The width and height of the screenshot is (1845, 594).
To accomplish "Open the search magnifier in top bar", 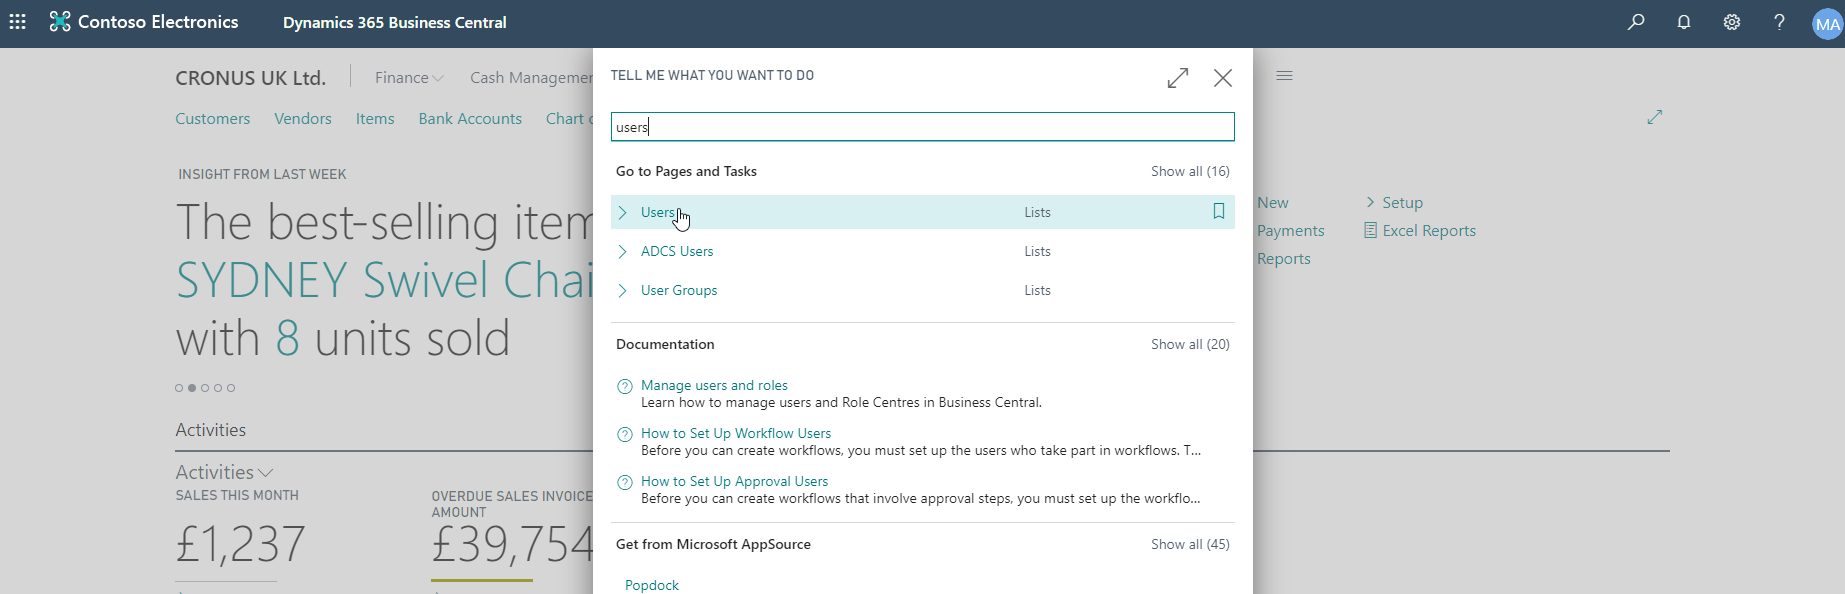I will click(1636, 22).
